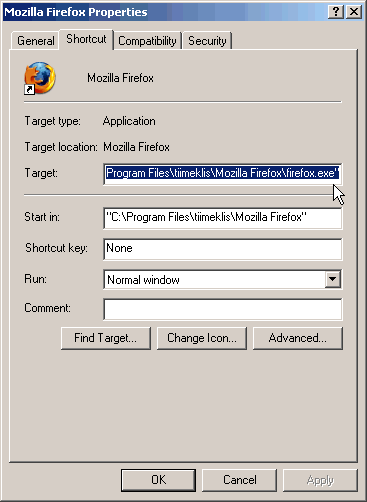The width and height of the screenshot is (367, 502).
Task: Select the Shortcut tab
Action: 86,39
